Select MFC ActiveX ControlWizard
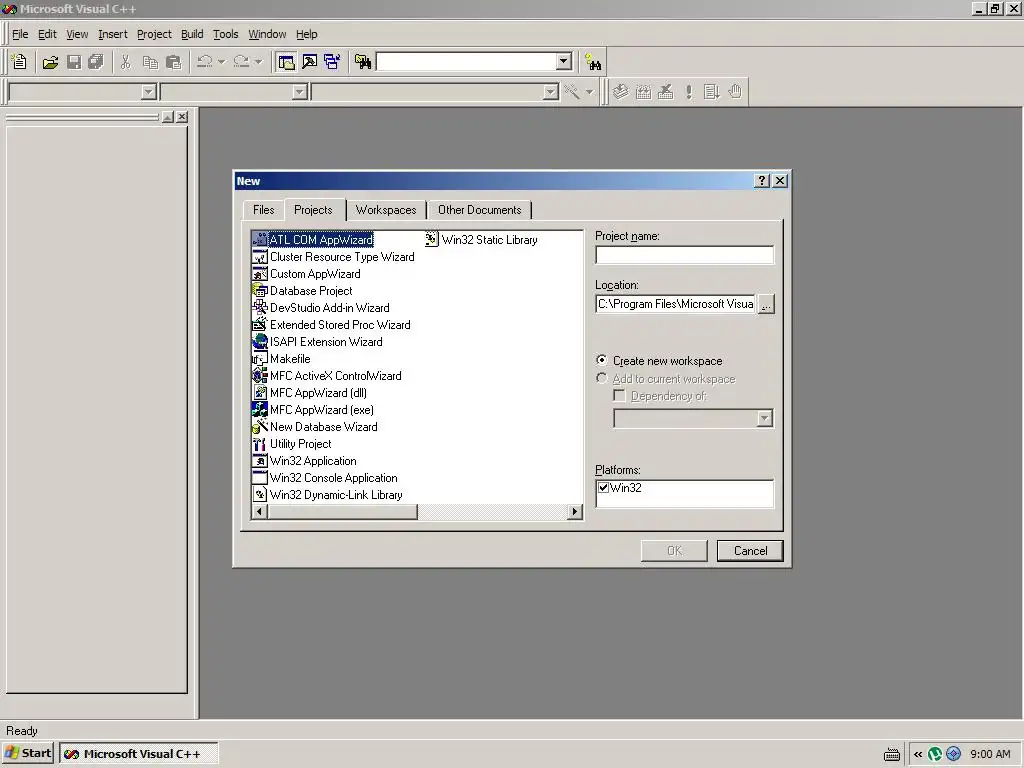The image size is (1024, 768). (x=327, y=376)
